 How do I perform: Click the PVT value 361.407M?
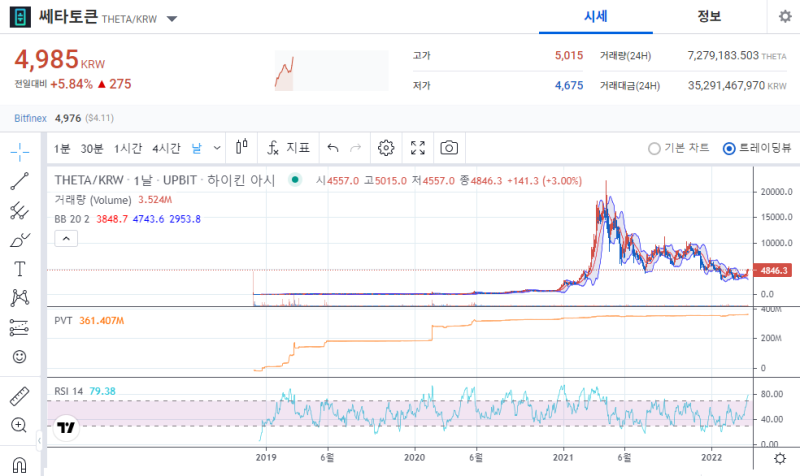tap(102, 320)
